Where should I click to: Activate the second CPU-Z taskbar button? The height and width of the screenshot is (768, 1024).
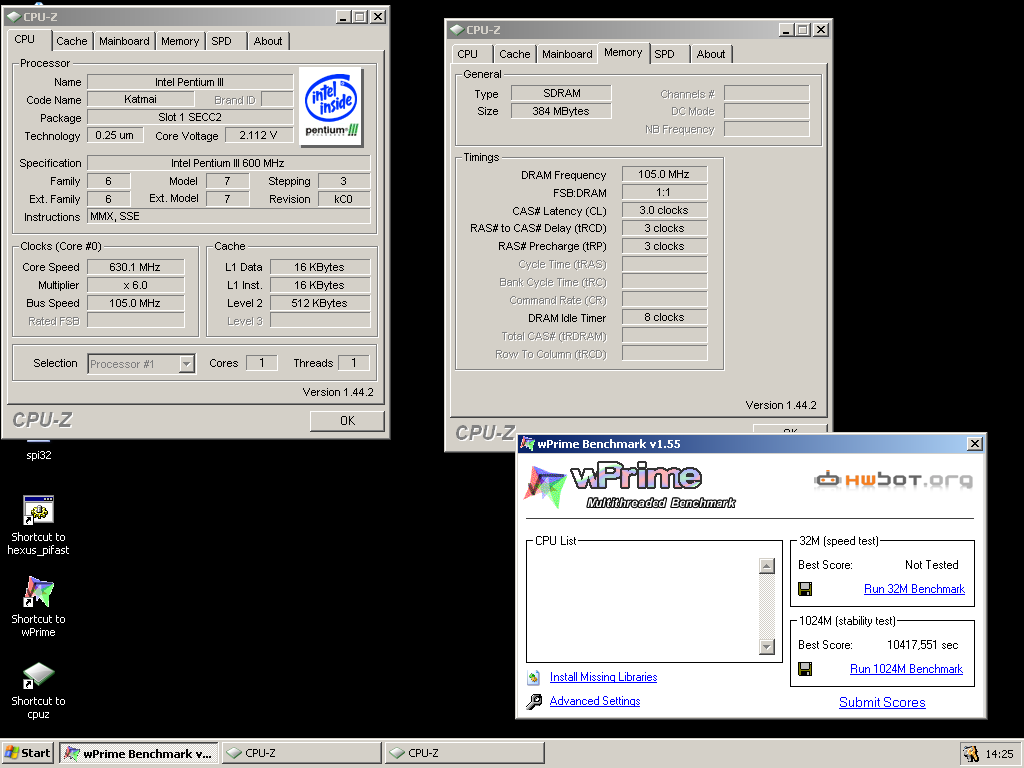tap(464, 753)
